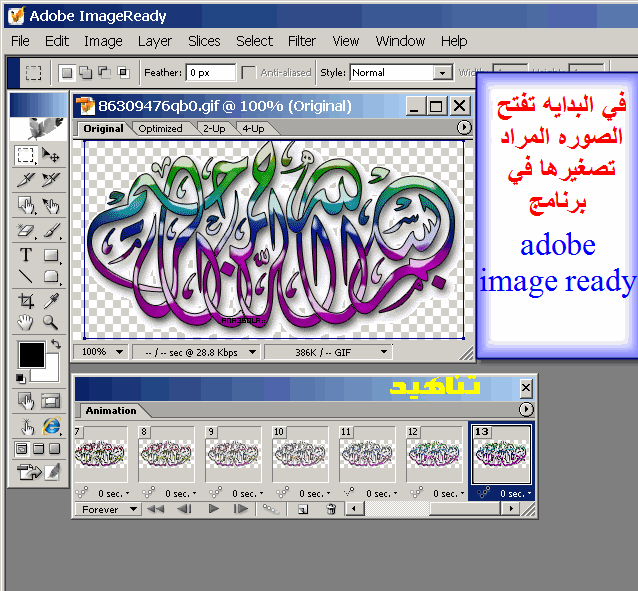Click the black foreground color swatch

[32, 355]
